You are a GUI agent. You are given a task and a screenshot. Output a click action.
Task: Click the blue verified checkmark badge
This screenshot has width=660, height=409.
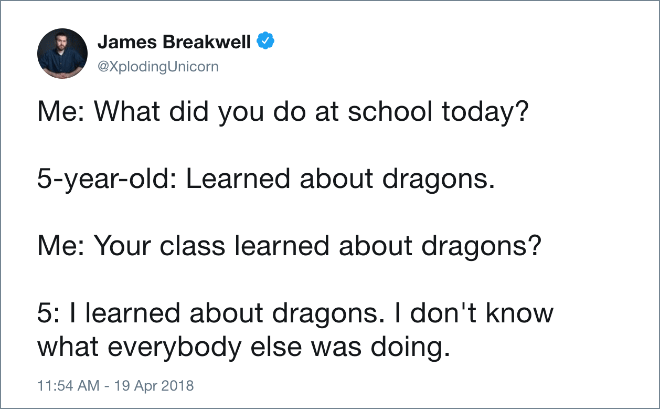point(266,41)
